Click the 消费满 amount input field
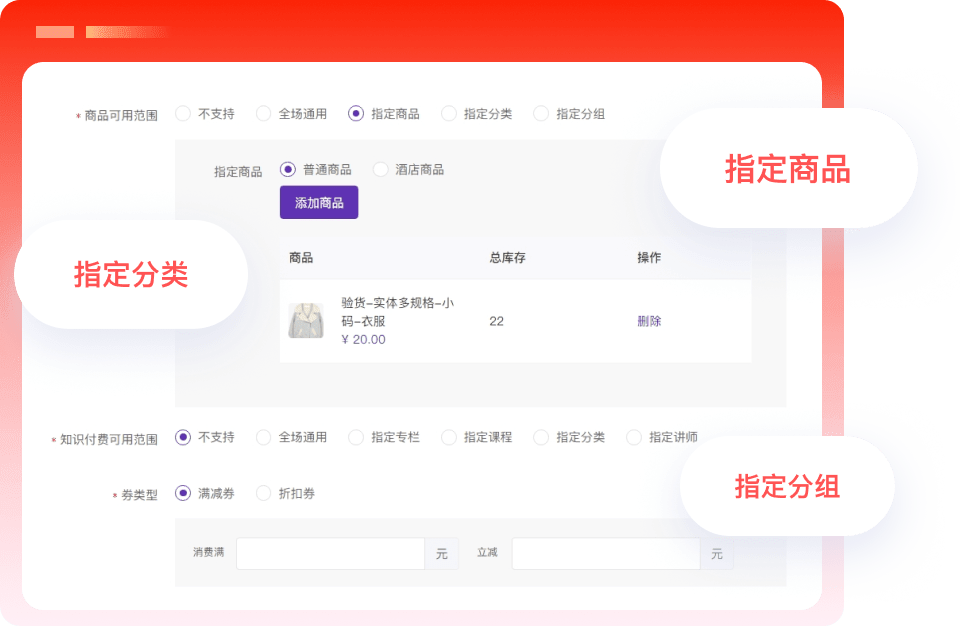The height and width of the screenshot is (626, 960). point(331,554)
